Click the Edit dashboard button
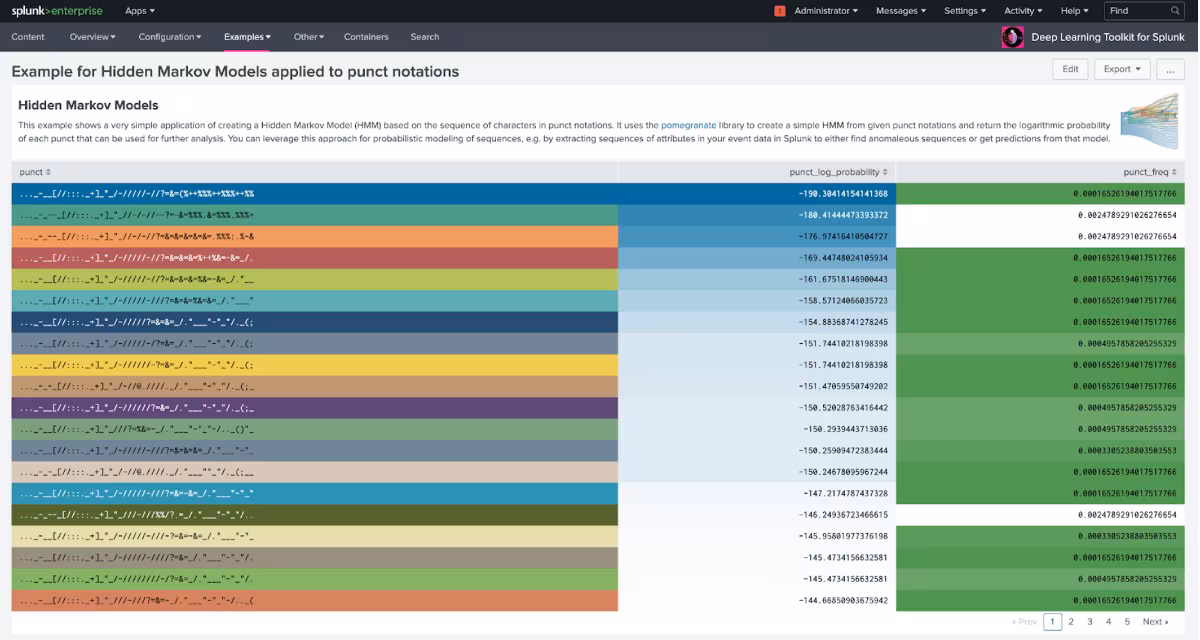This screenshot has width=1200, height=640. 1070,69
